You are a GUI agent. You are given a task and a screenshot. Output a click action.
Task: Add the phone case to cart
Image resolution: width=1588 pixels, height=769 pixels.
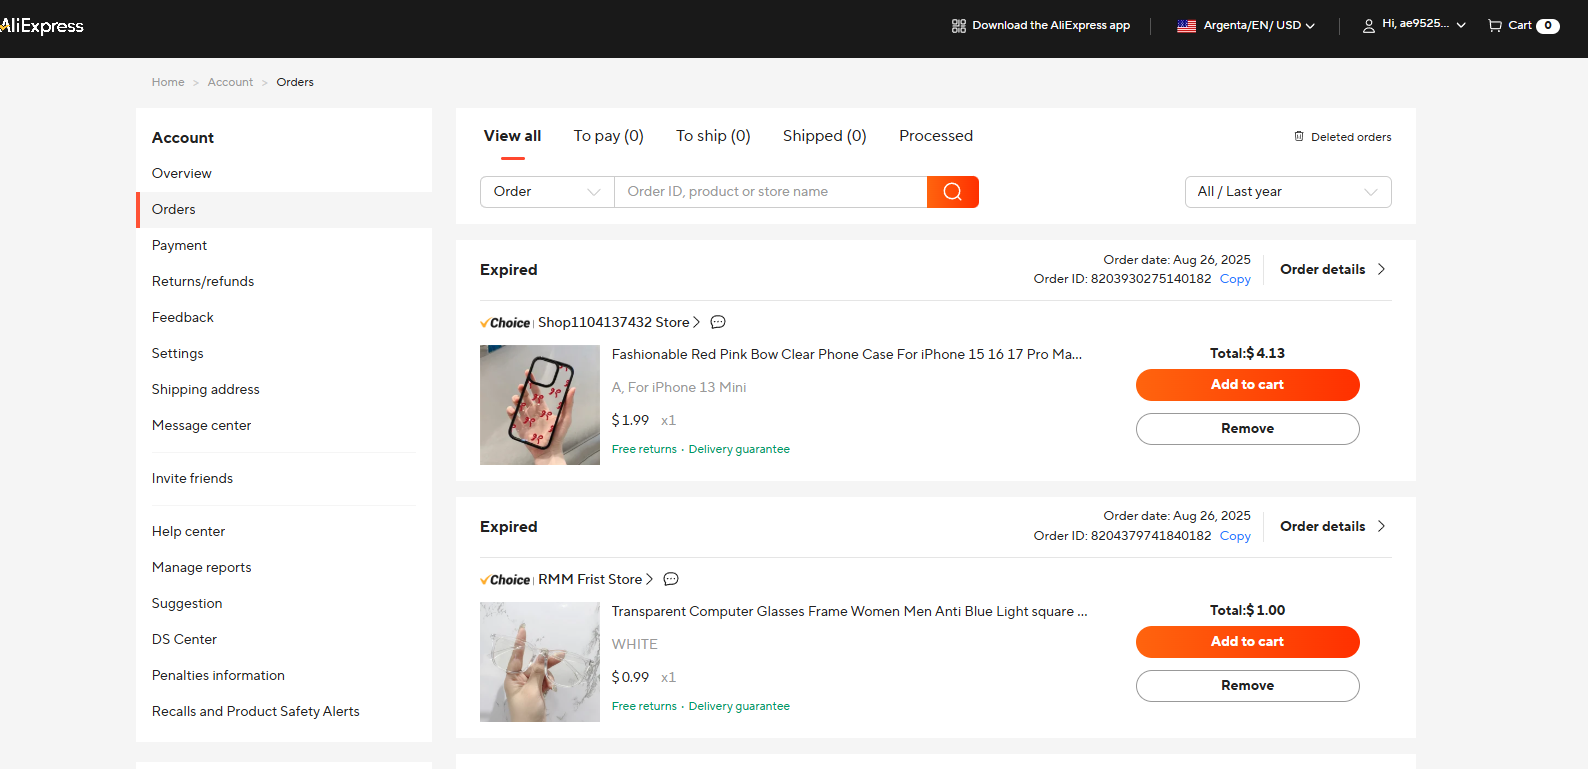[1248, 385]
